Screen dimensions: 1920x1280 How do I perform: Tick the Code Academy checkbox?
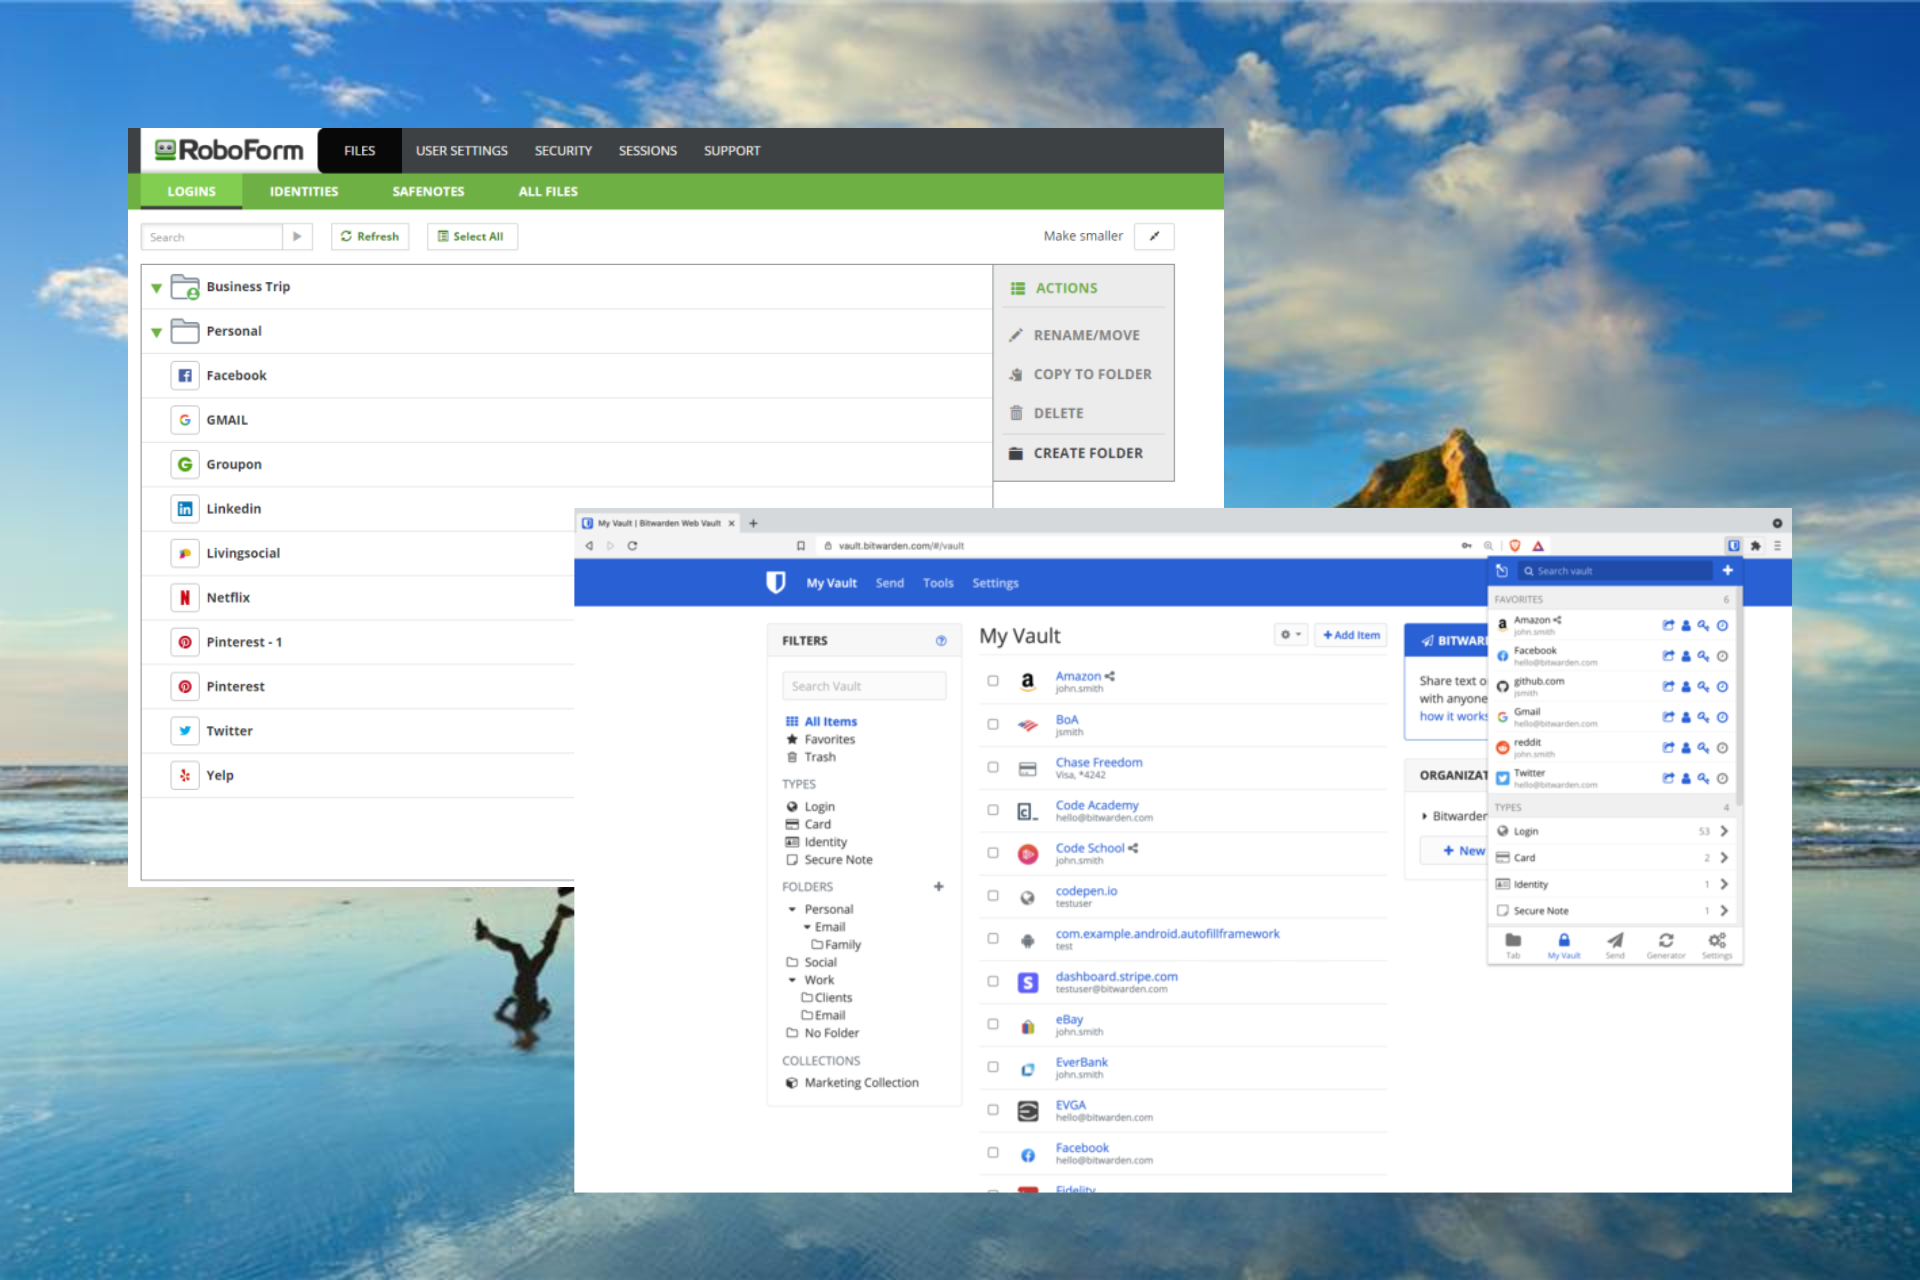(x=993, y=810)
